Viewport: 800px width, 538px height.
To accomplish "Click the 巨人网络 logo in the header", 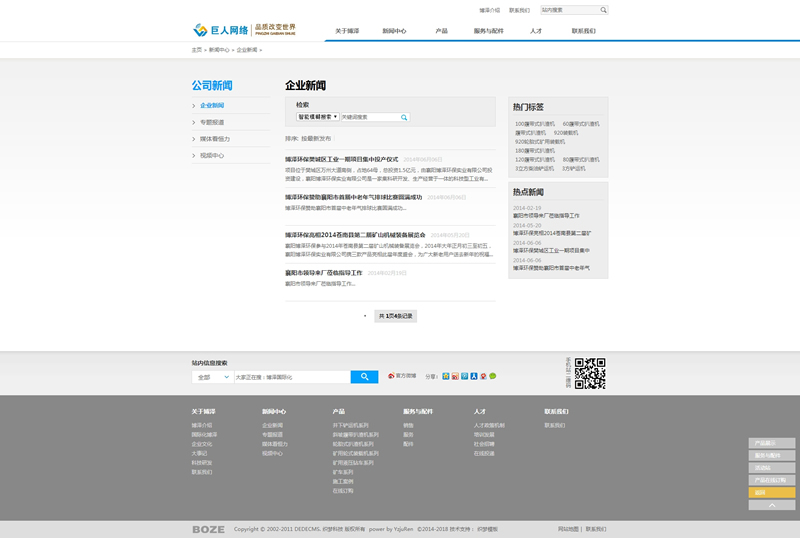I will tap(220, 30).
